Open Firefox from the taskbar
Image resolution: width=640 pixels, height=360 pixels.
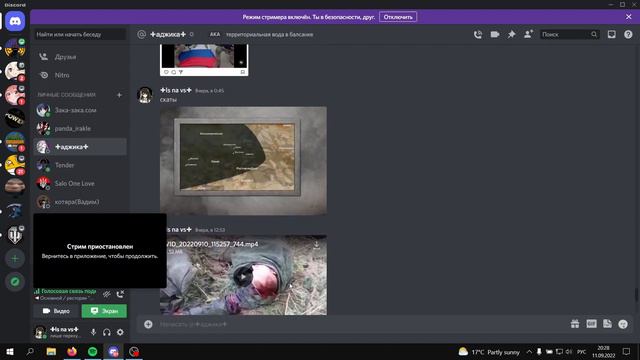tap(72, 351)
